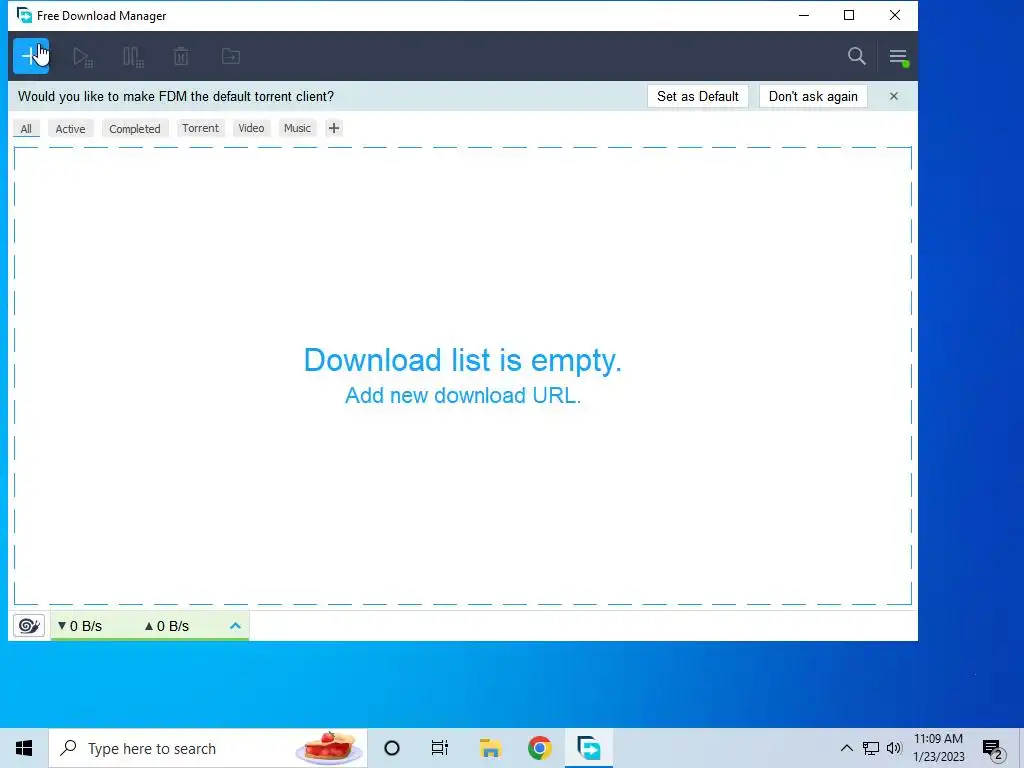Open the Music filter tab
The width and height of the screenshot is (1024, 768).
click(297, 128)
